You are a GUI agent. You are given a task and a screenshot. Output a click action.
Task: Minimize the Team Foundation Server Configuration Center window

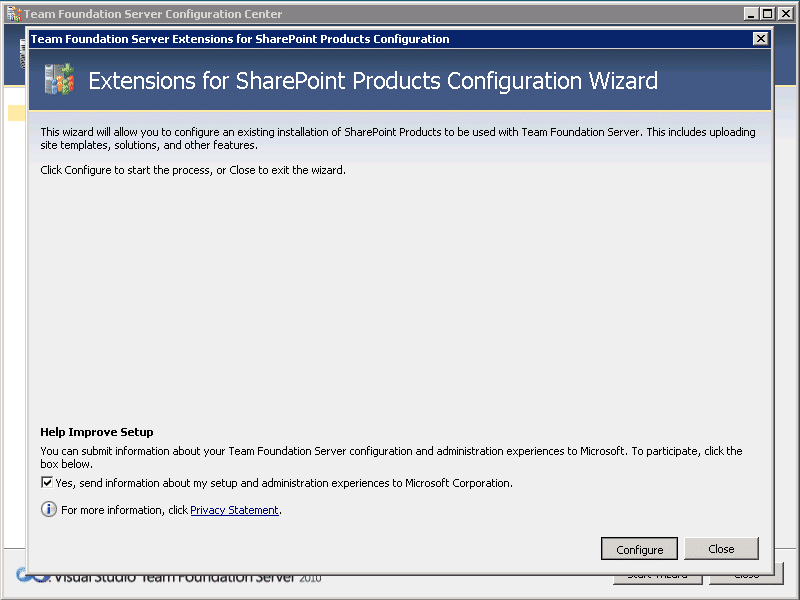(x=750, y=14)
